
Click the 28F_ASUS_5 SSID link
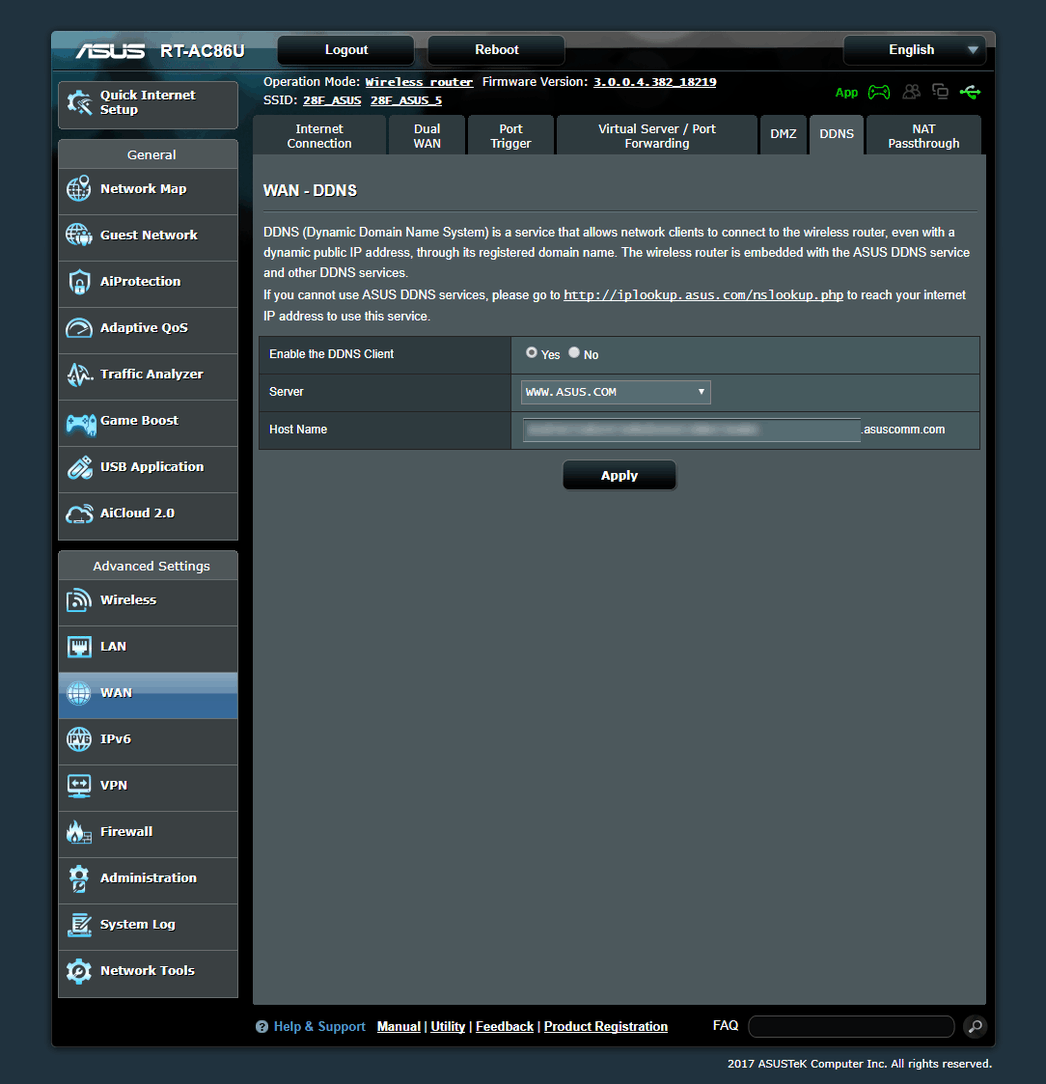[x=406, y=100]
